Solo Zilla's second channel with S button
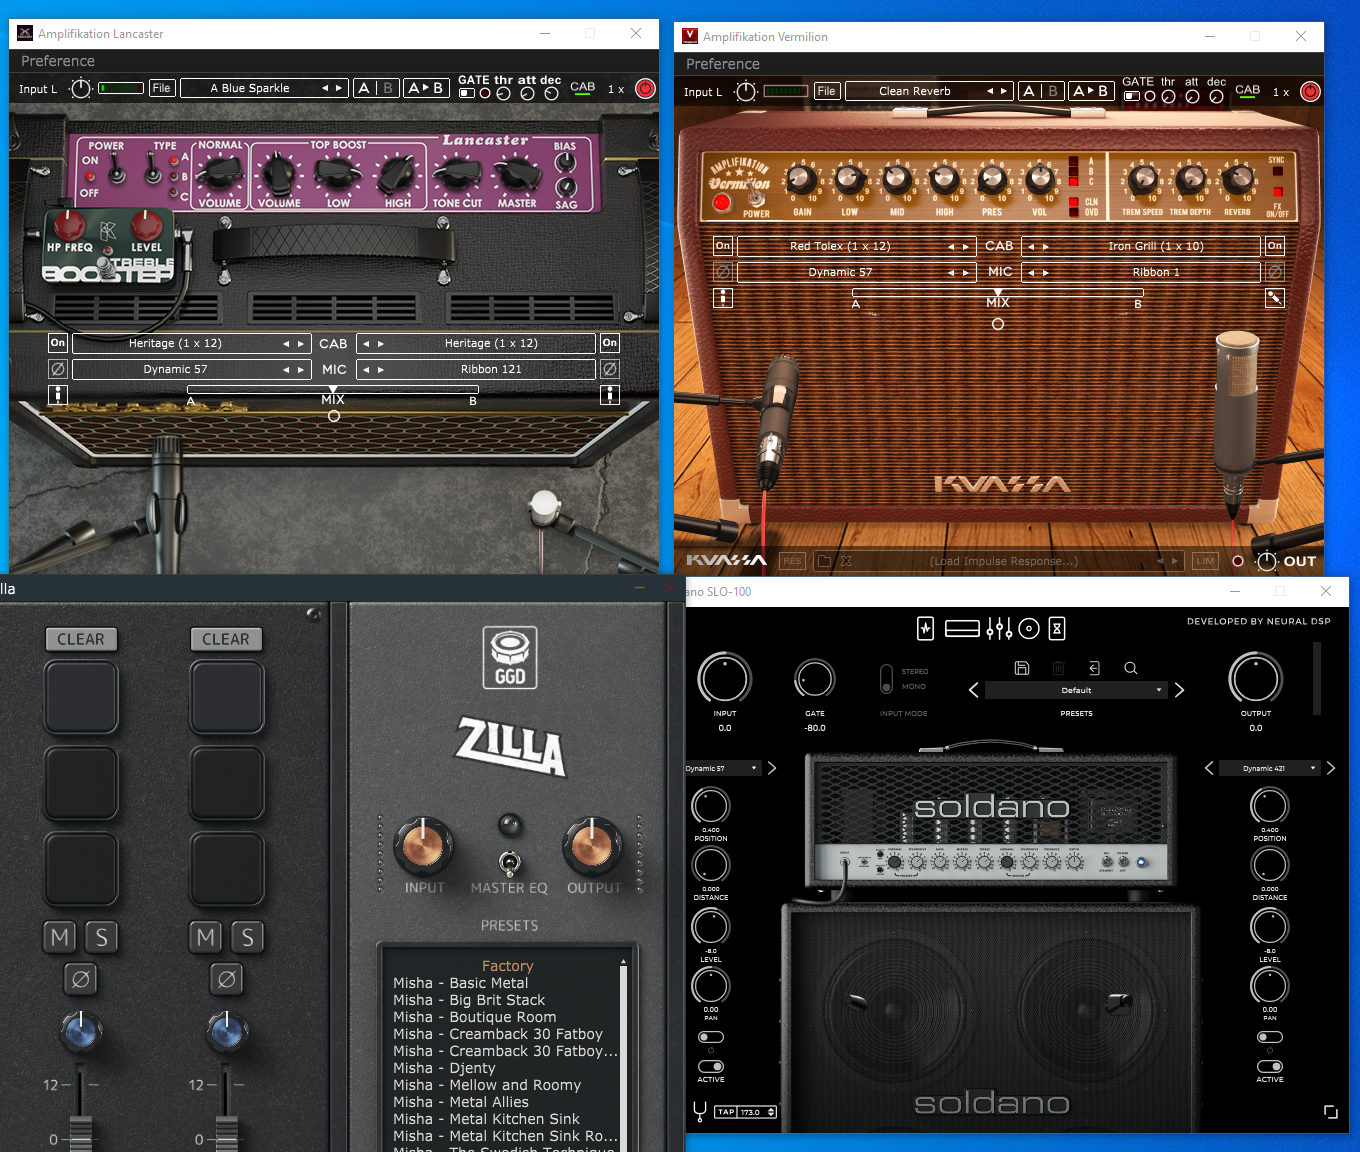The image size is (1360, 1152). (247, 937)
